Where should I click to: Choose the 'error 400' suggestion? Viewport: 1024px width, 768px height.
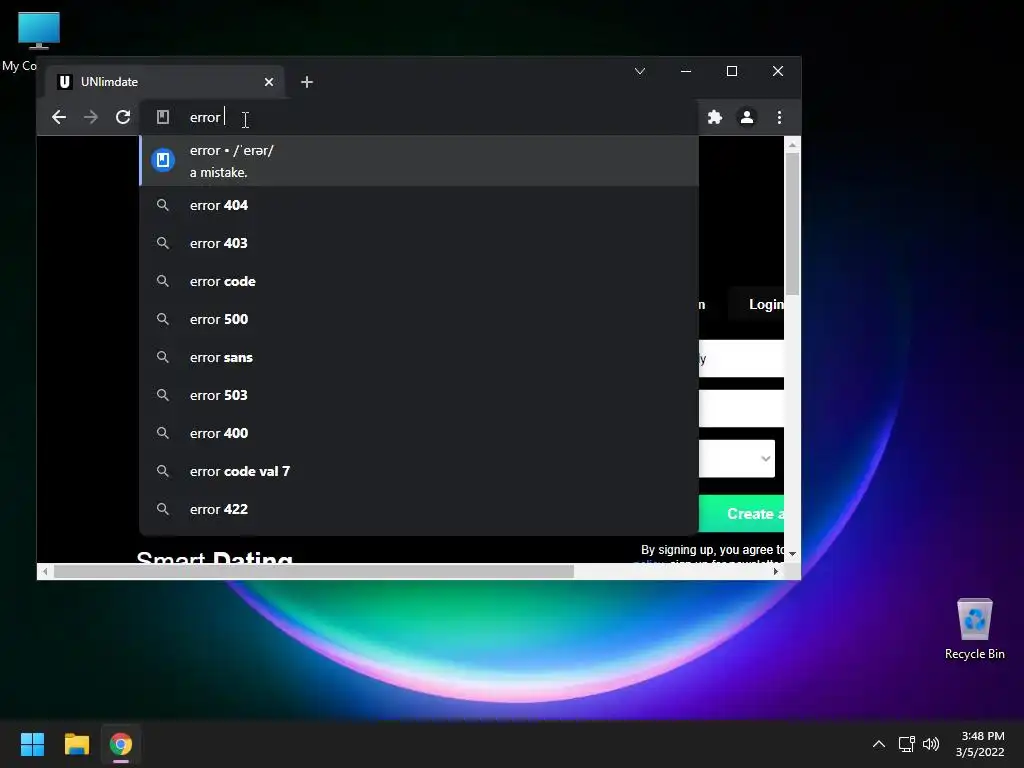(x=419, y=433)
